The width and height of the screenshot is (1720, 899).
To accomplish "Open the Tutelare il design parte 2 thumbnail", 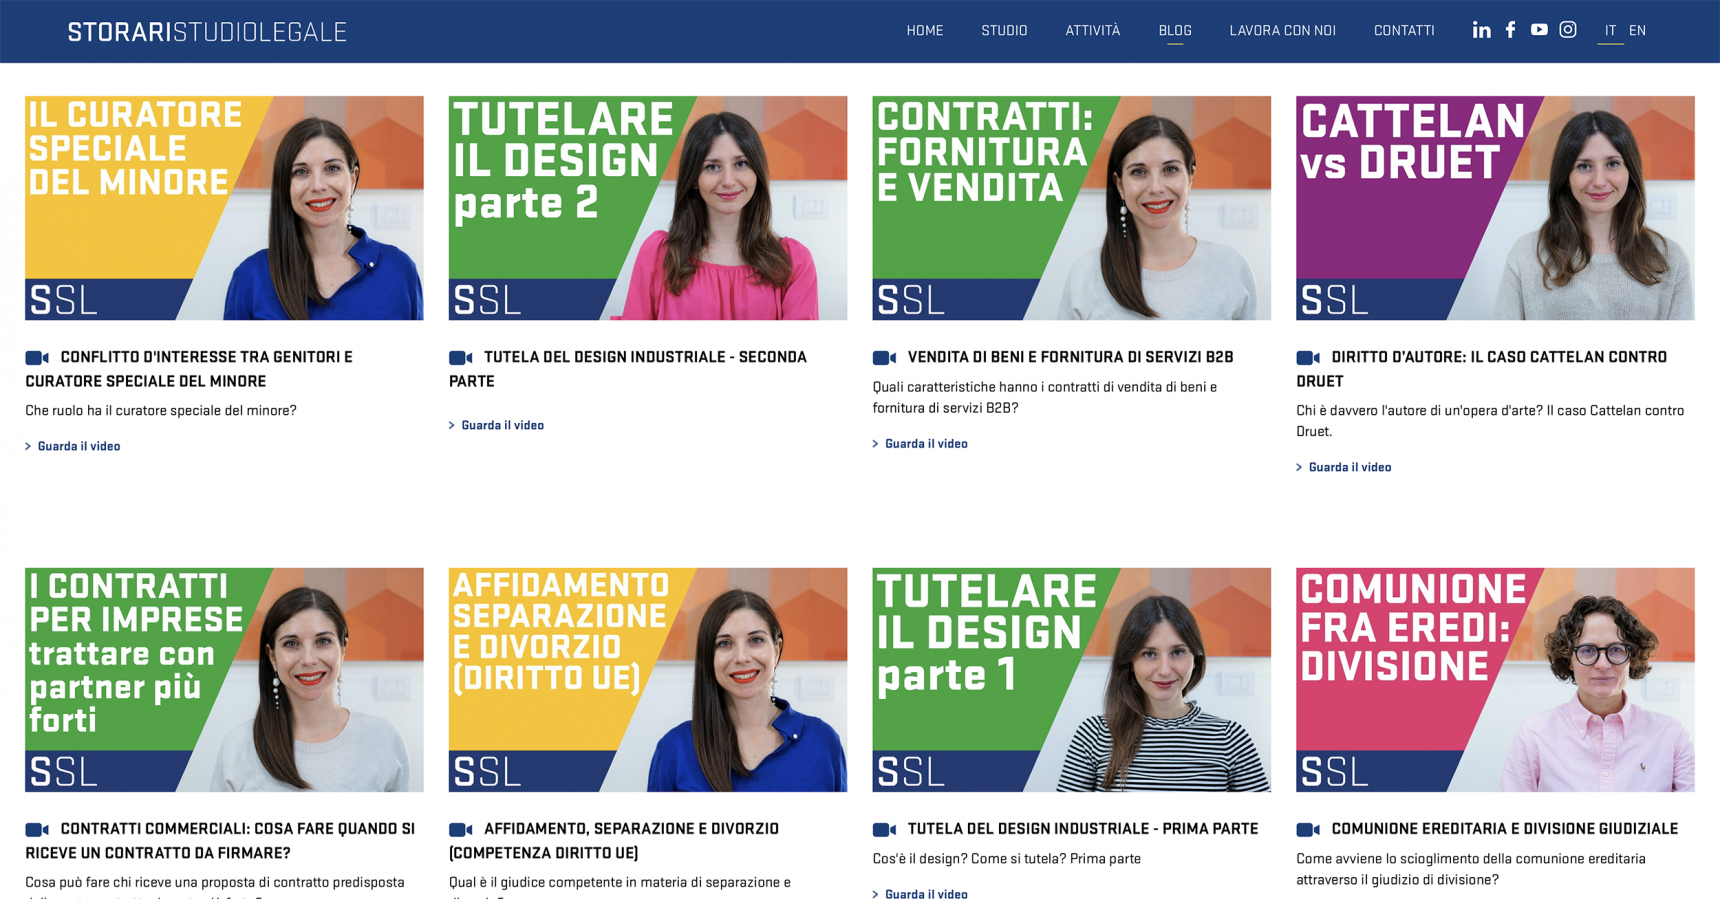I will point(648,208).
